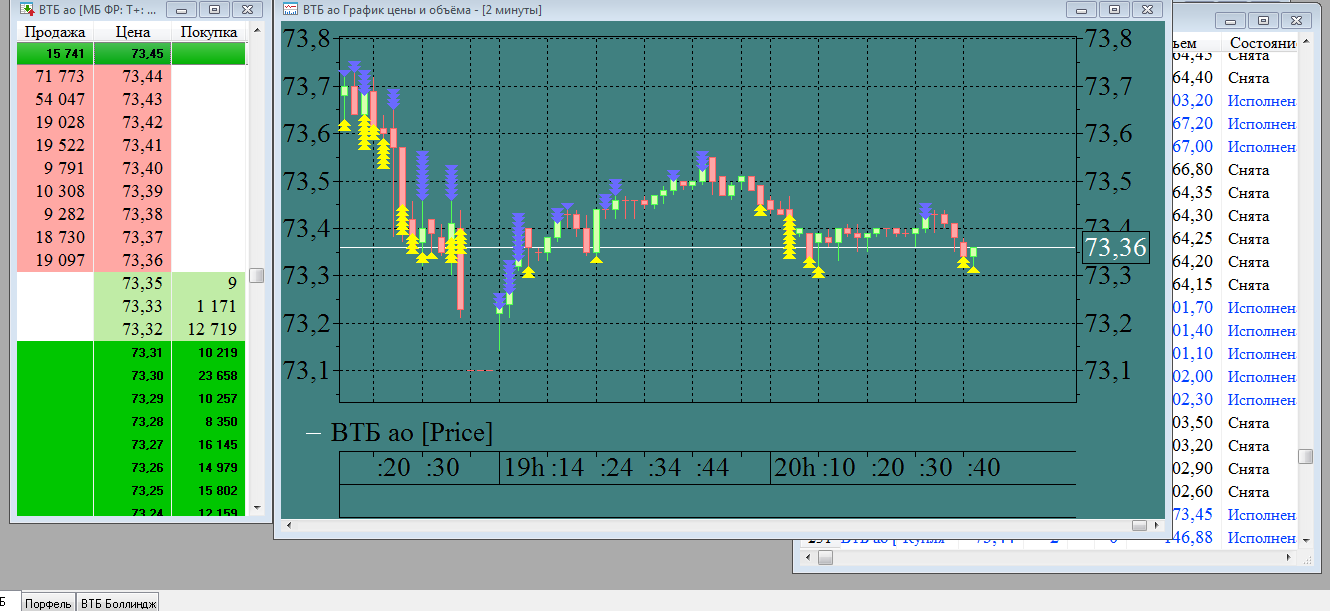Click Снята status in the 64,15 row
The width and height of the screenshot is (1330, 611).
pyautogui.click(x=1248, y=284)
